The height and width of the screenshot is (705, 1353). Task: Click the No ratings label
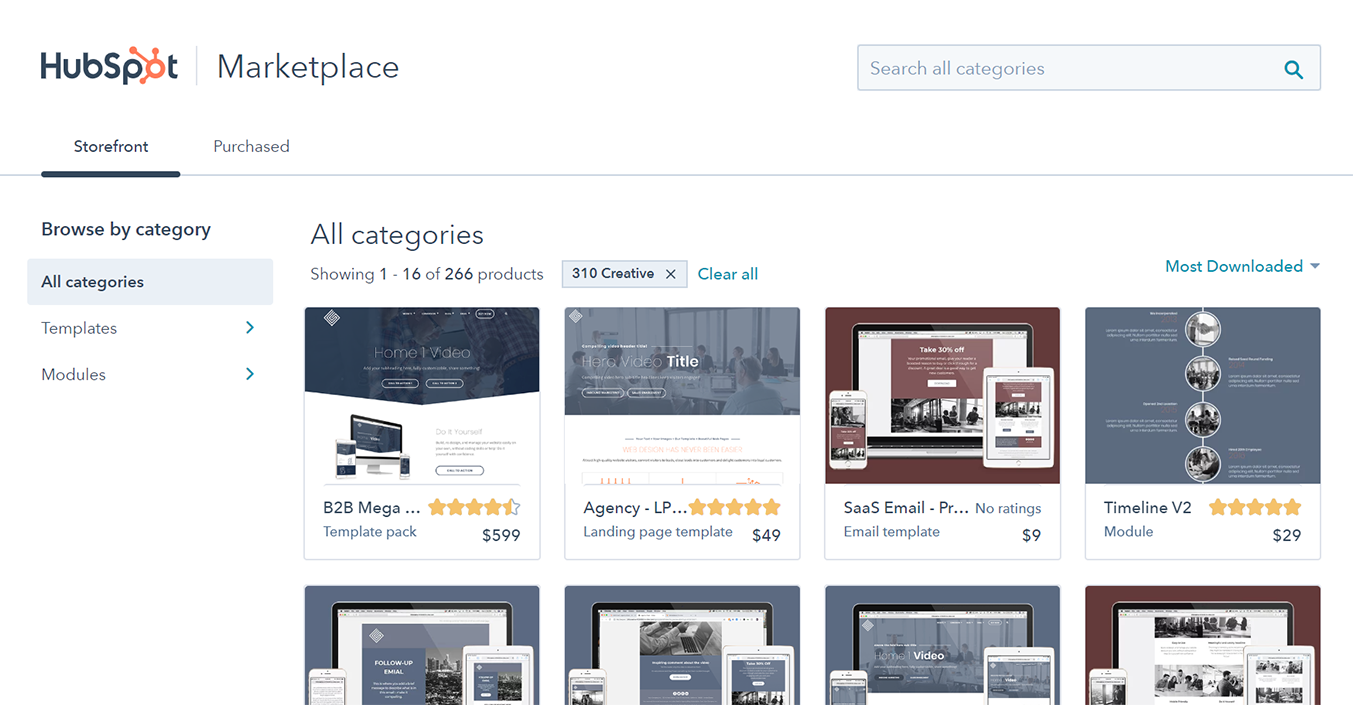(1008, 508)
